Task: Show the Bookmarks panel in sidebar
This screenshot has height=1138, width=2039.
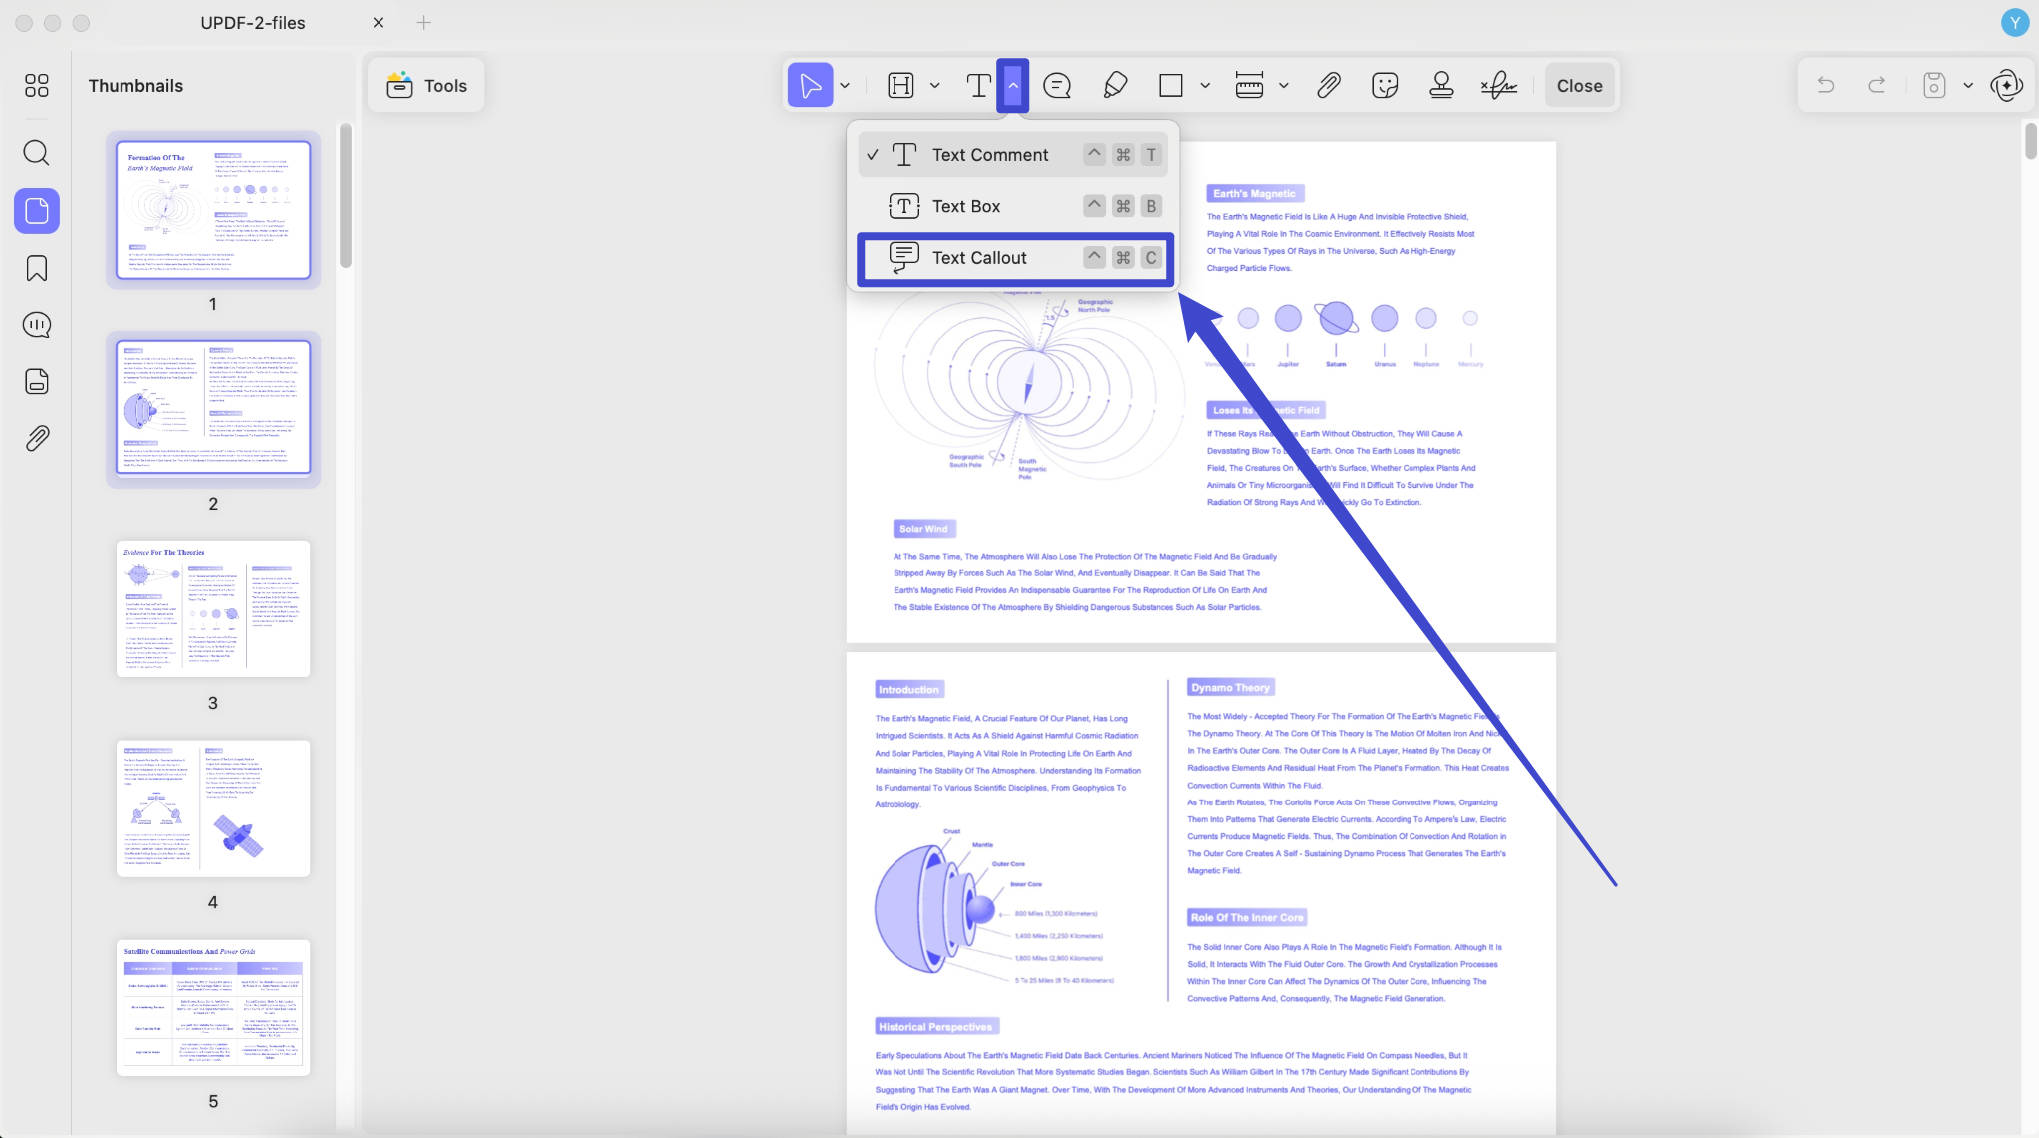Action: pos(36,268)
